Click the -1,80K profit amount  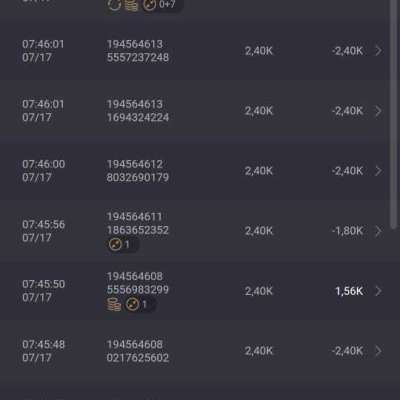coord(347,231)
